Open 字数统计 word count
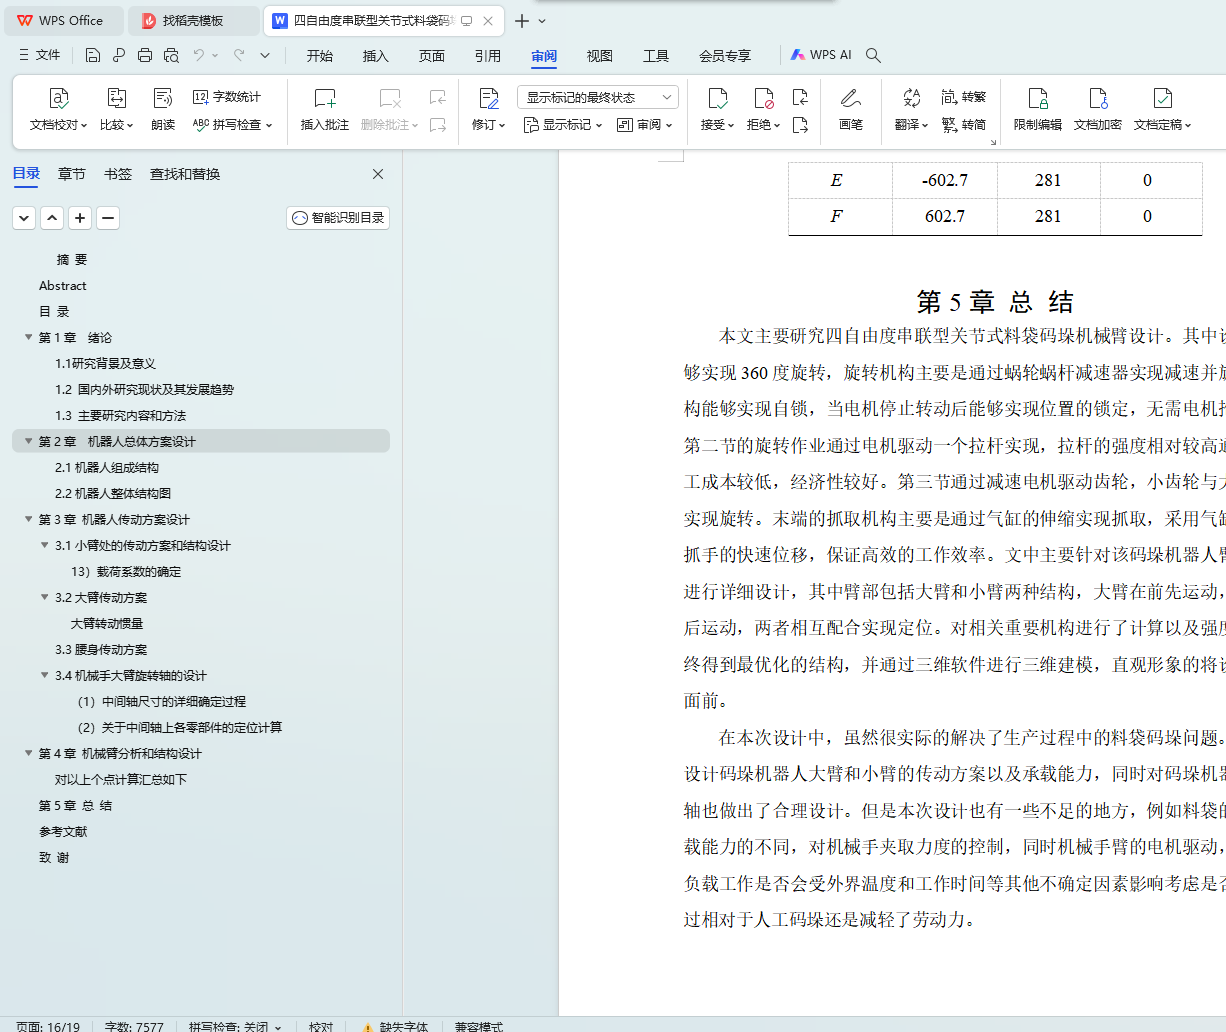 (x=227, y=97)
